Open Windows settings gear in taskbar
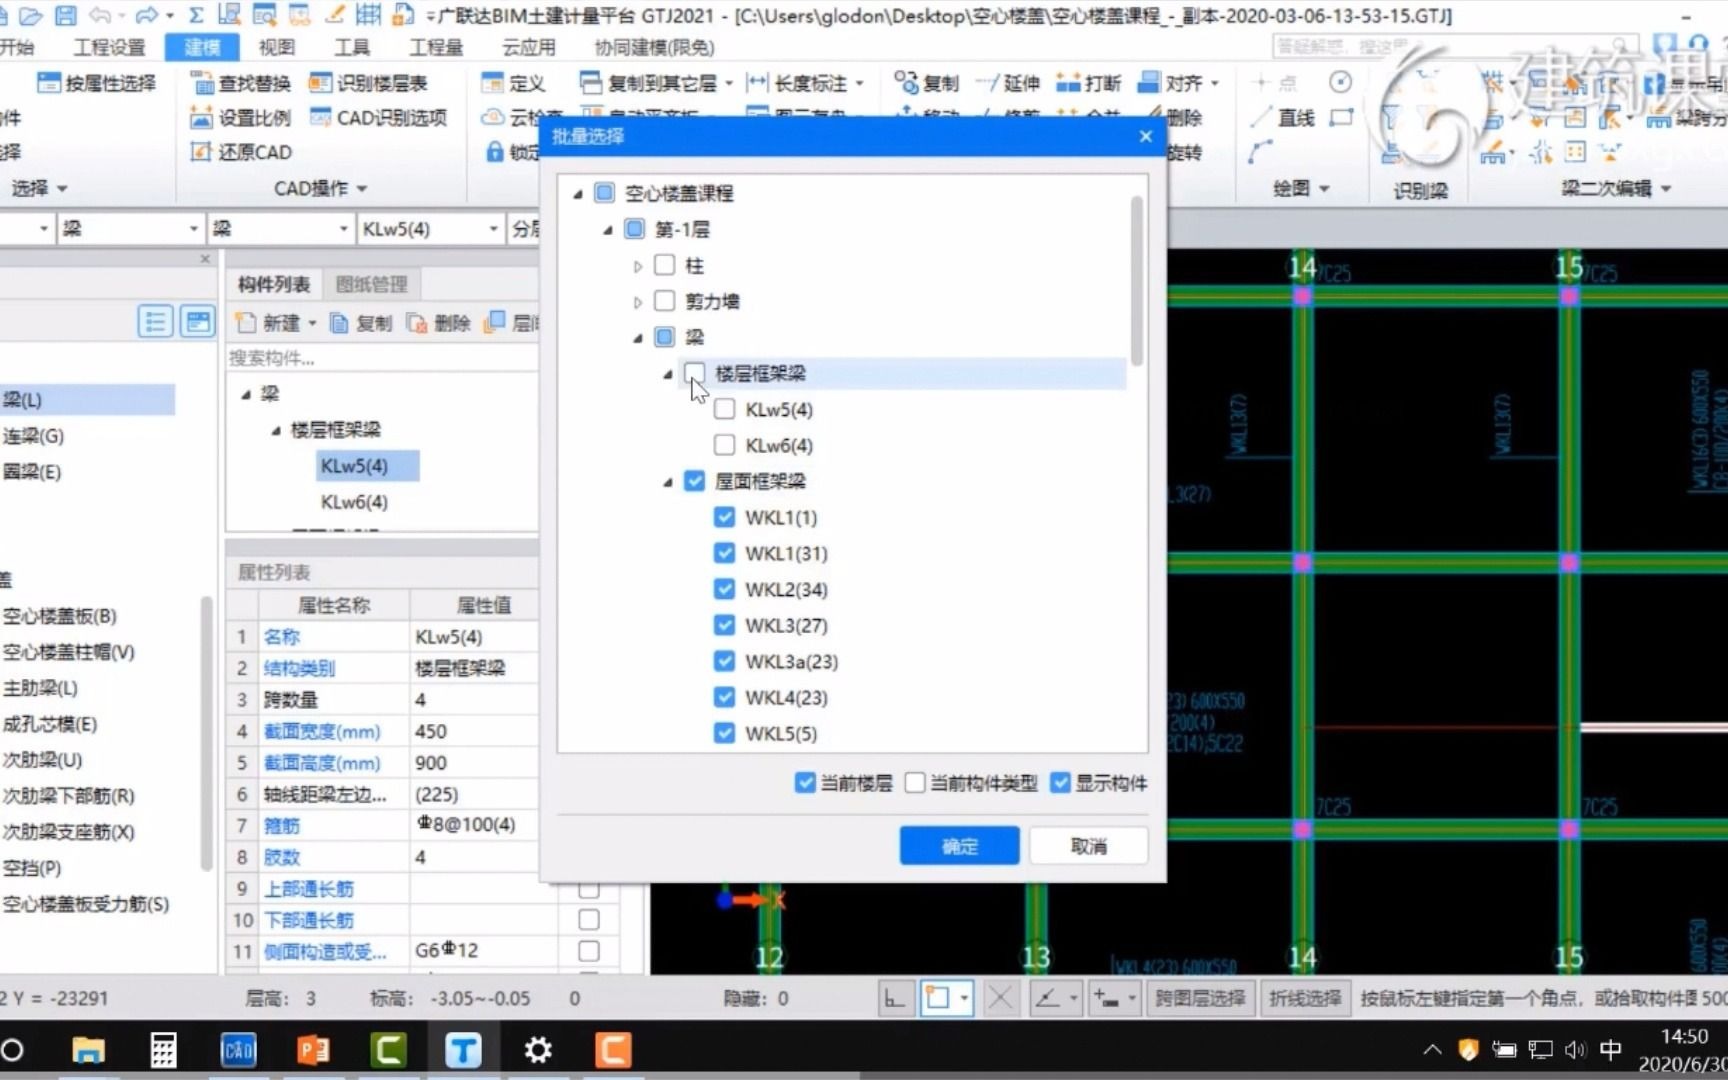This screenshot has width=1728, height=1080. [538, 1050]
